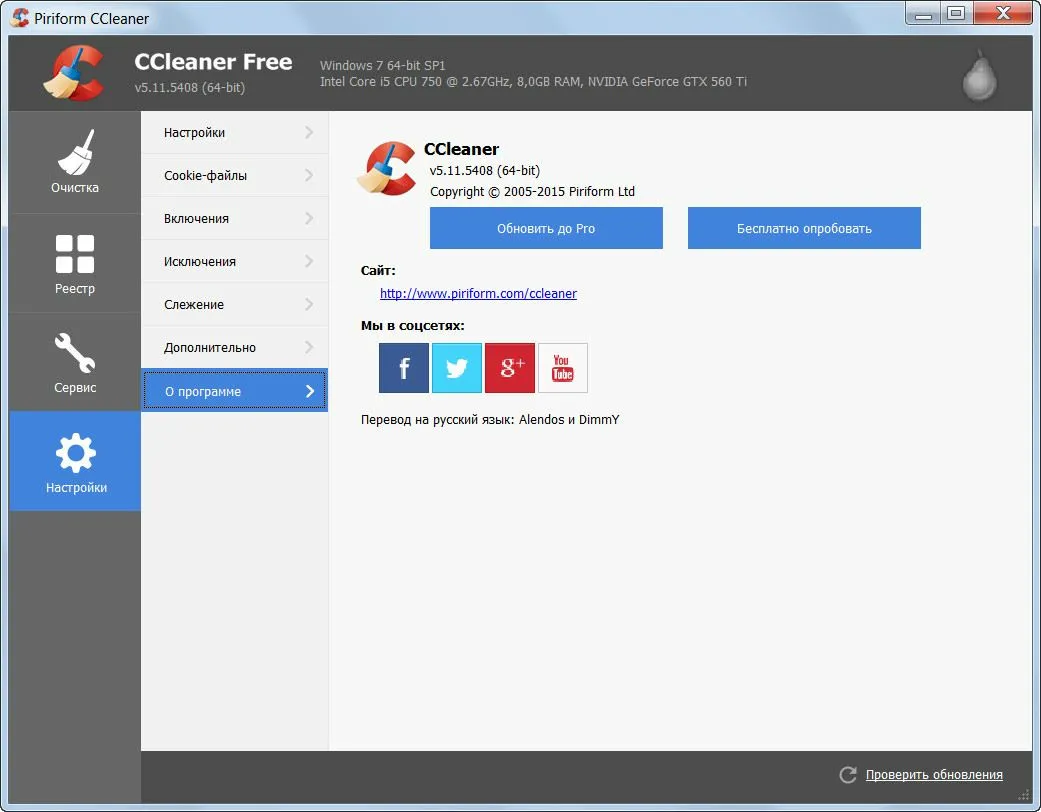Click the refresh icon beside Проверить обновления
The height and width of the screenshot is (812, 1041).
848,775
